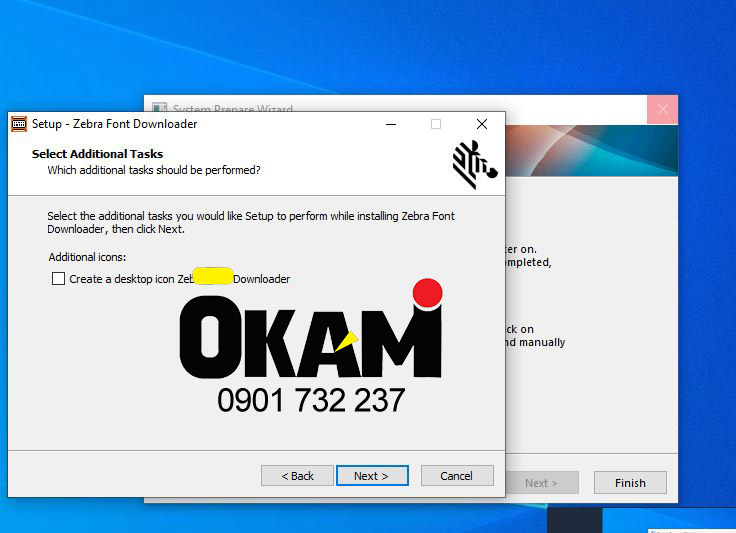
Task: Click the 'Select Additional Tasks' heading
Action: [x=97, y=154]
